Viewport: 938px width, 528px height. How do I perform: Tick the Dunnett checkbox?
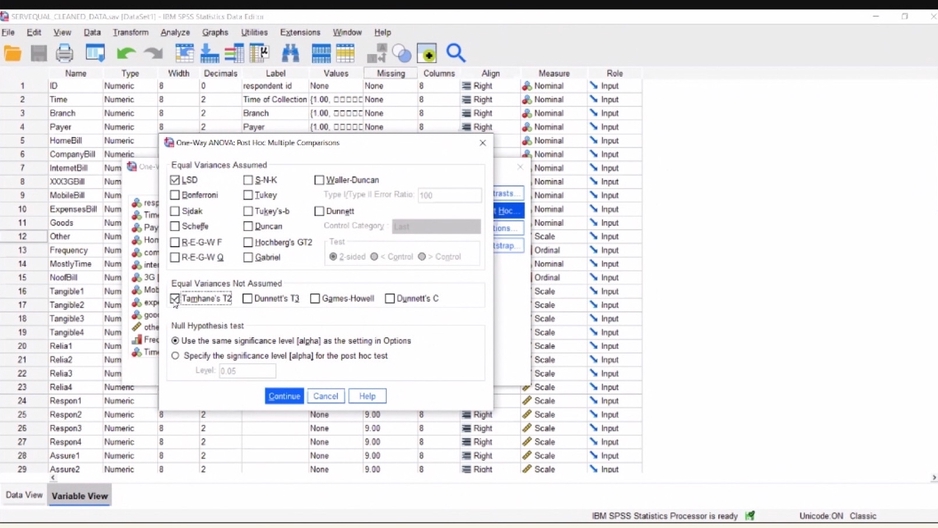point(319,211)
